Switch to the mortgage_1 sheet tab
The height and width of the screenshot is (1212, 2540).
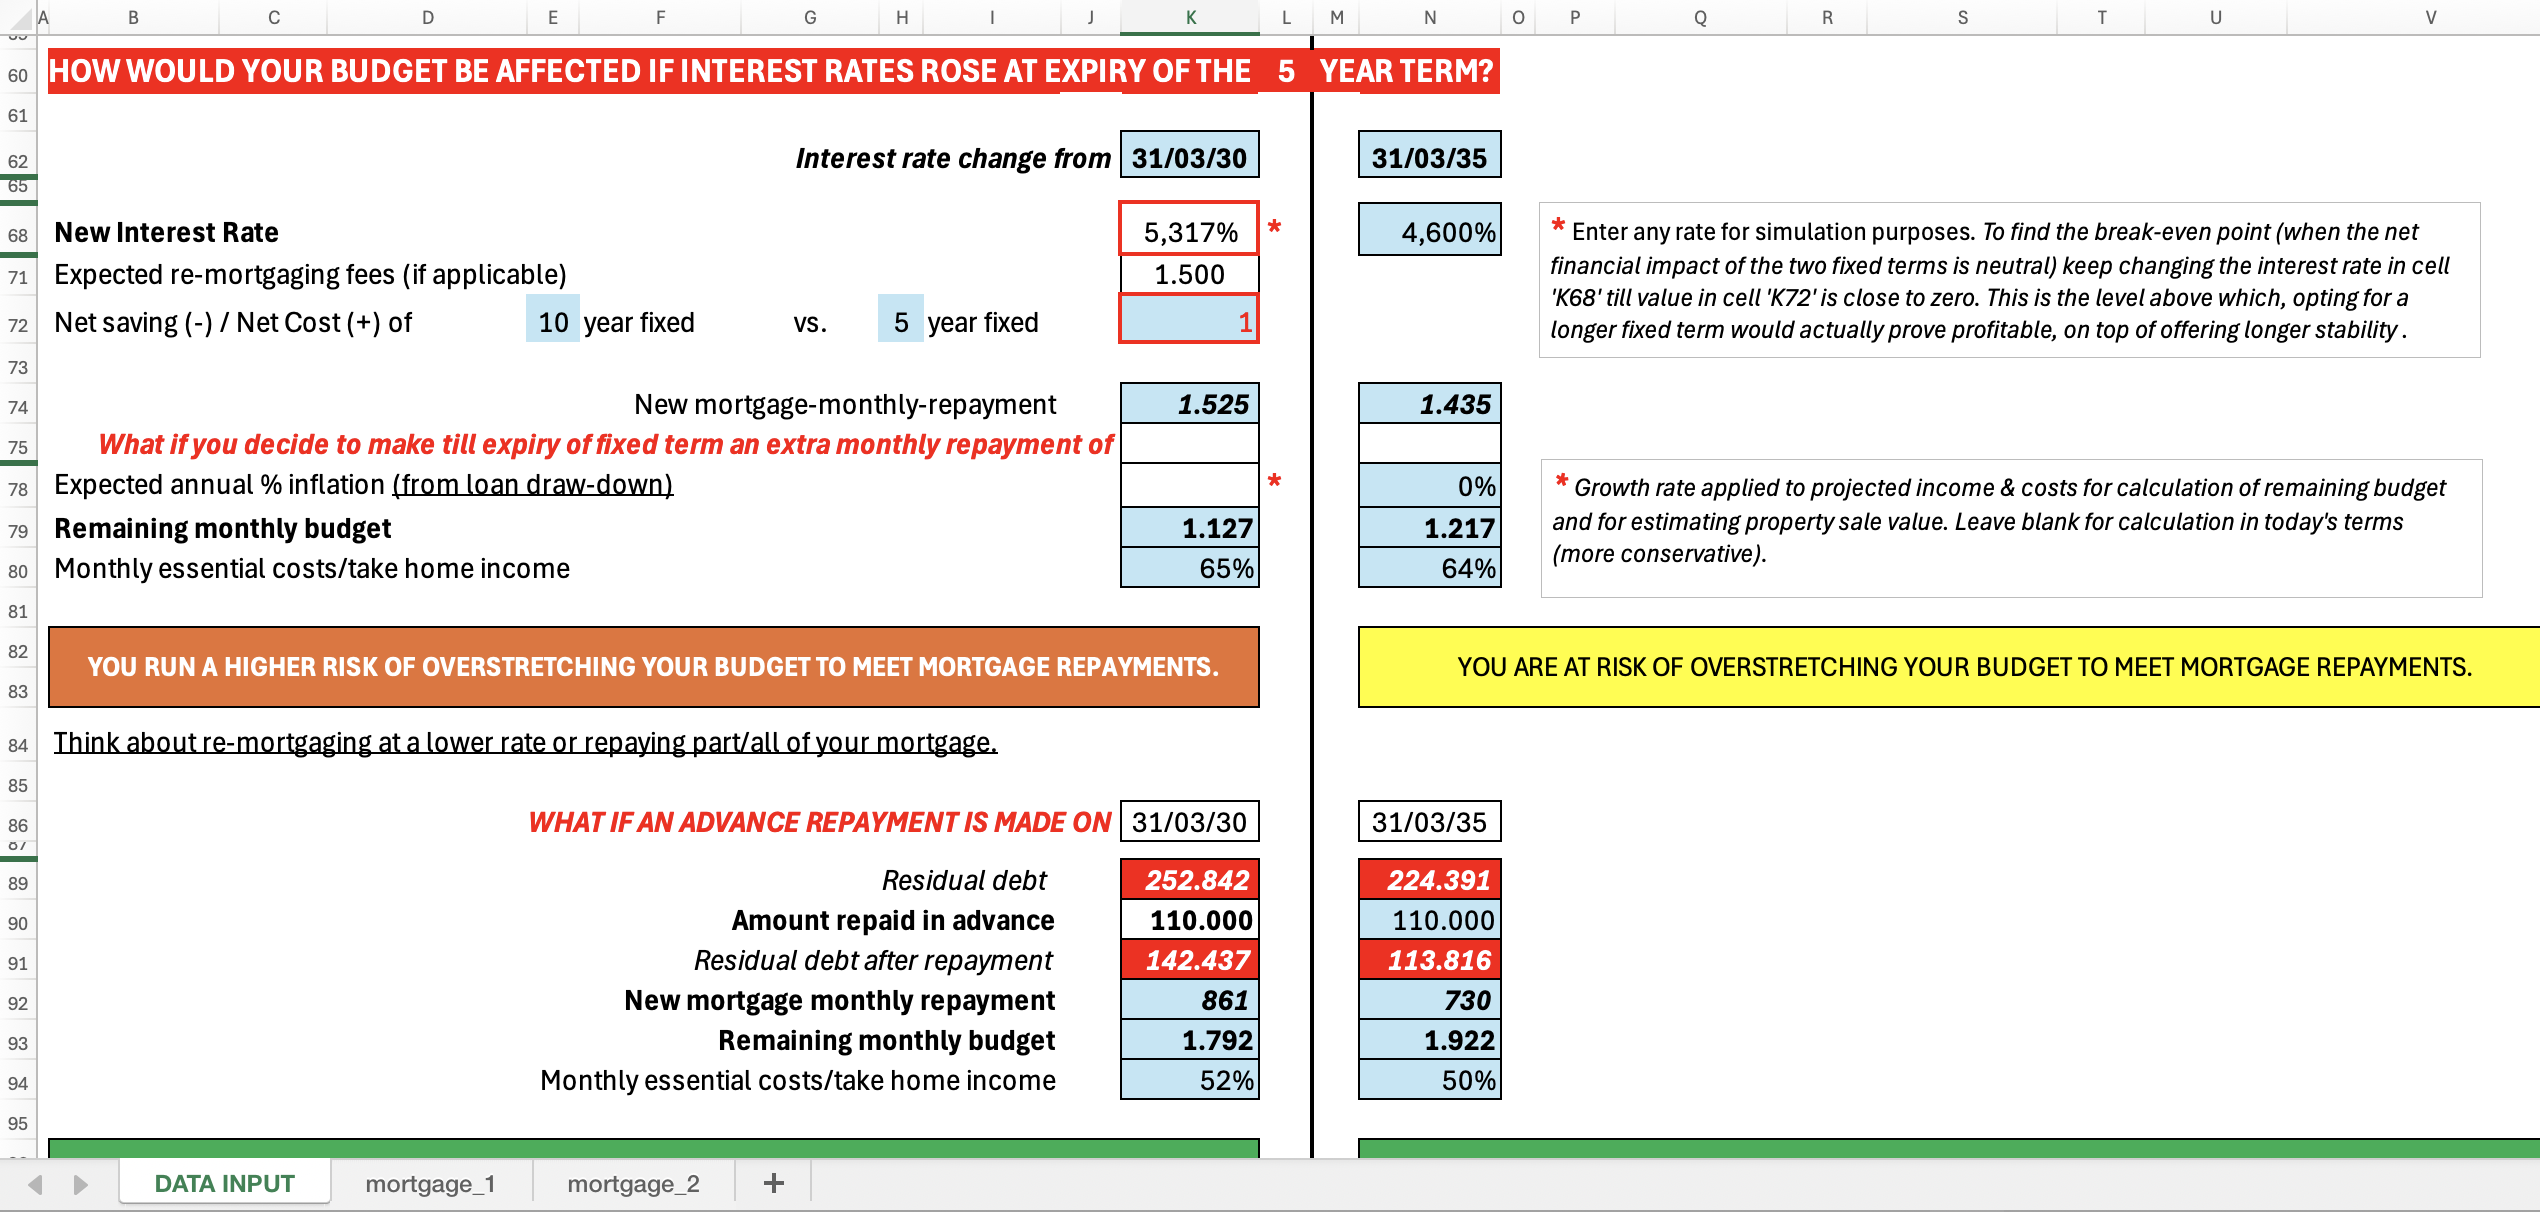pyautogui.click(x=430, y=1184)
